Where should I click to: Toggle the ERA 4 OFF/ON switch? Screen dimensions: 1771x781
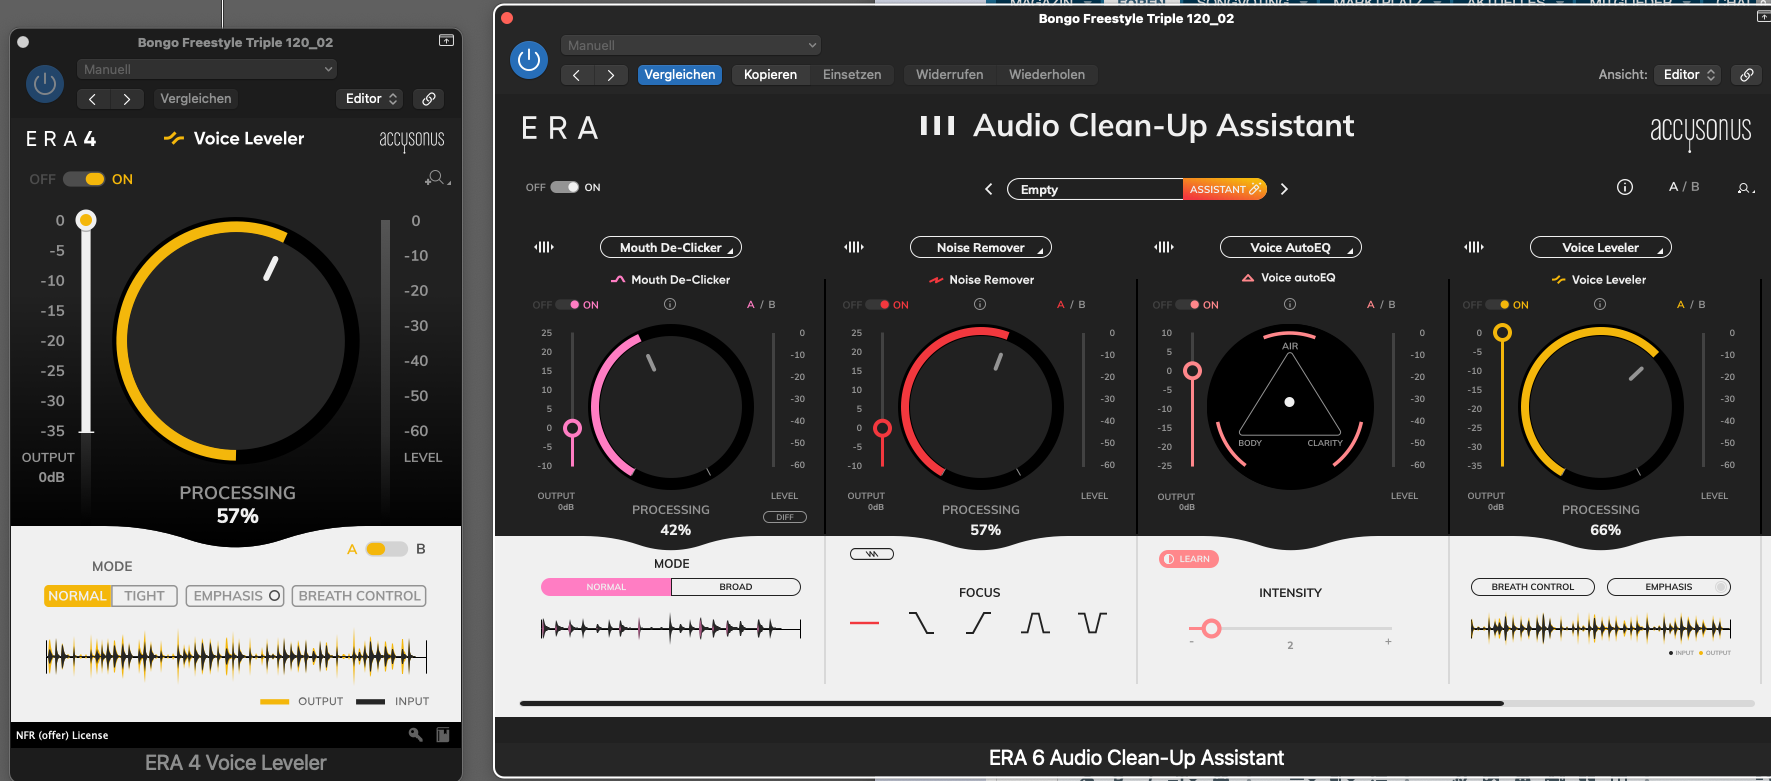(84, 179)
